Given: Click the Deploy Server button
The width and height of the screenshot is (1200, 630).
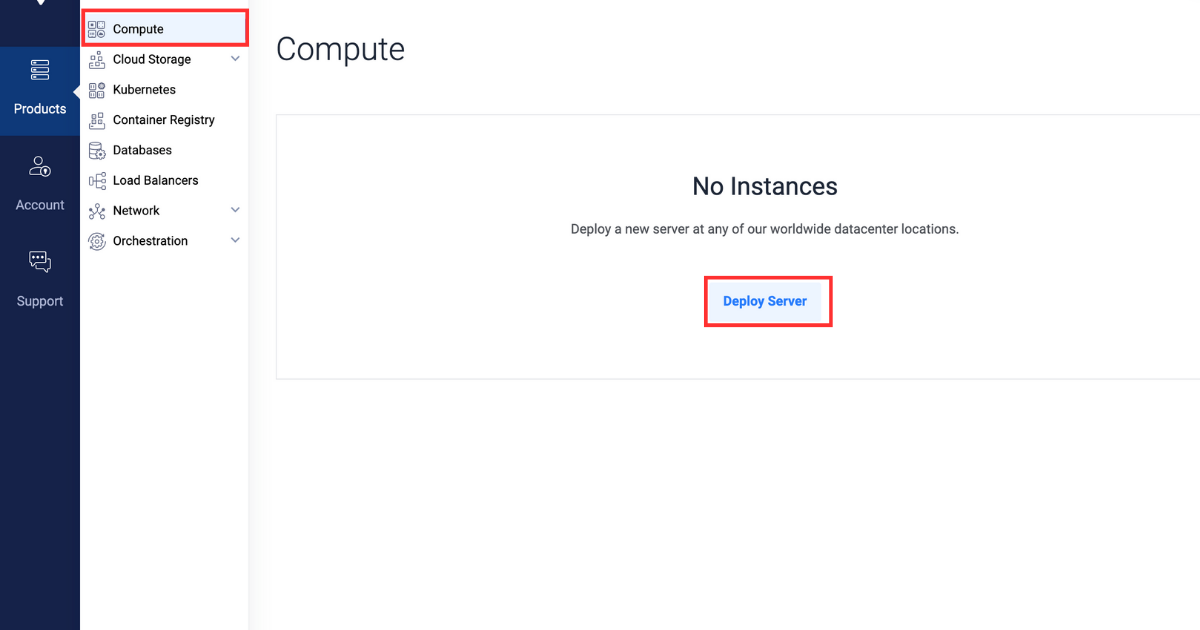Looking at the screenshot, I should (768, 301).
